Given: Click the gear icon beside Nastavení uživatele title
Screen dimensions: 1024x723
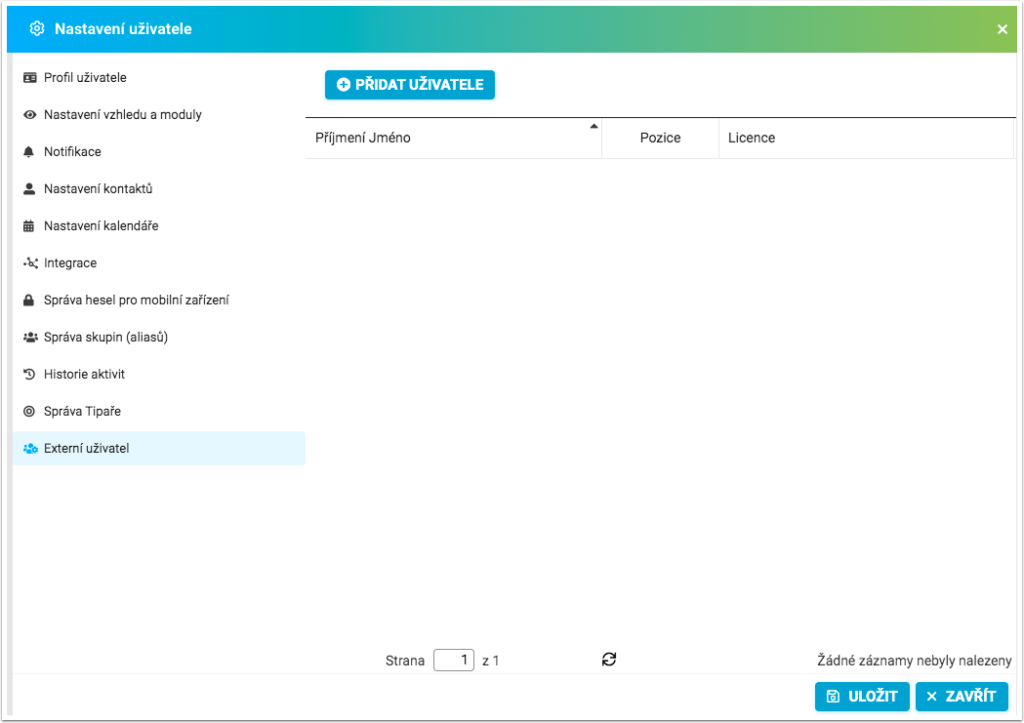Looking at the screenshot, I should tap(37, 29).
